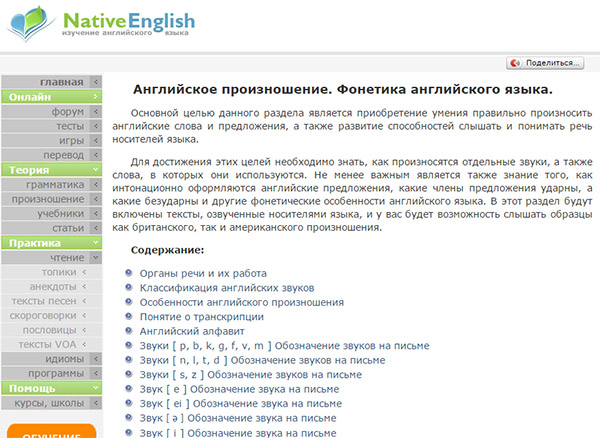Click bullet icon beside Понятие о транскрипции
This screenshot has width=600, height=438.
pyautogui.click(x=128, y=316)
